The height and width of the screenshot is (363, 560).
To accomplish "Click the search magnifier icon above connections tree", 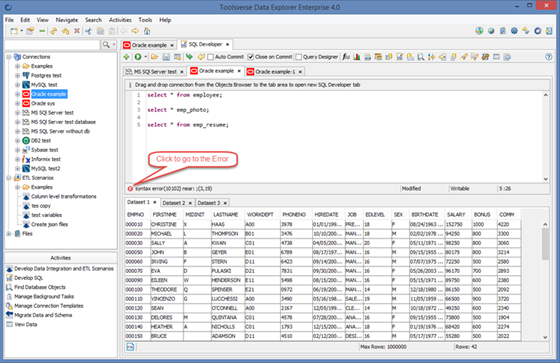I will 106,45.
